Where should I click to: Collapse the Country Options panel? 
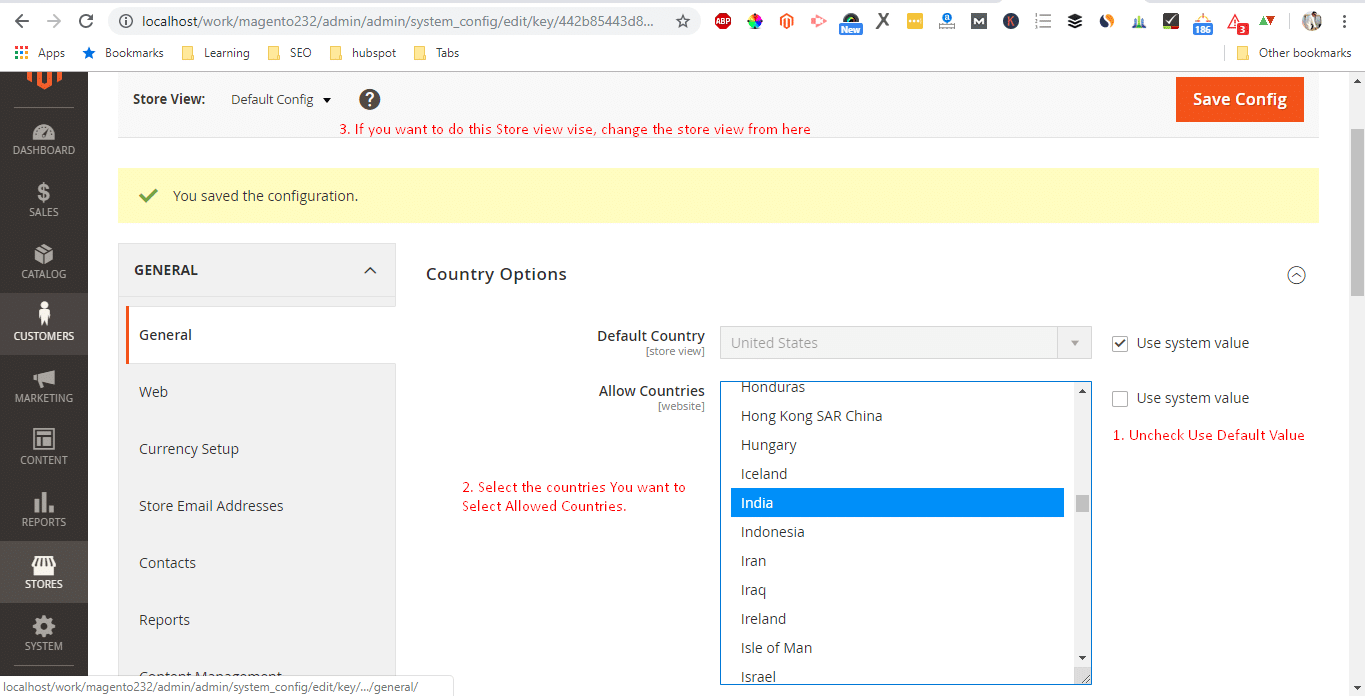point(1297,274)
